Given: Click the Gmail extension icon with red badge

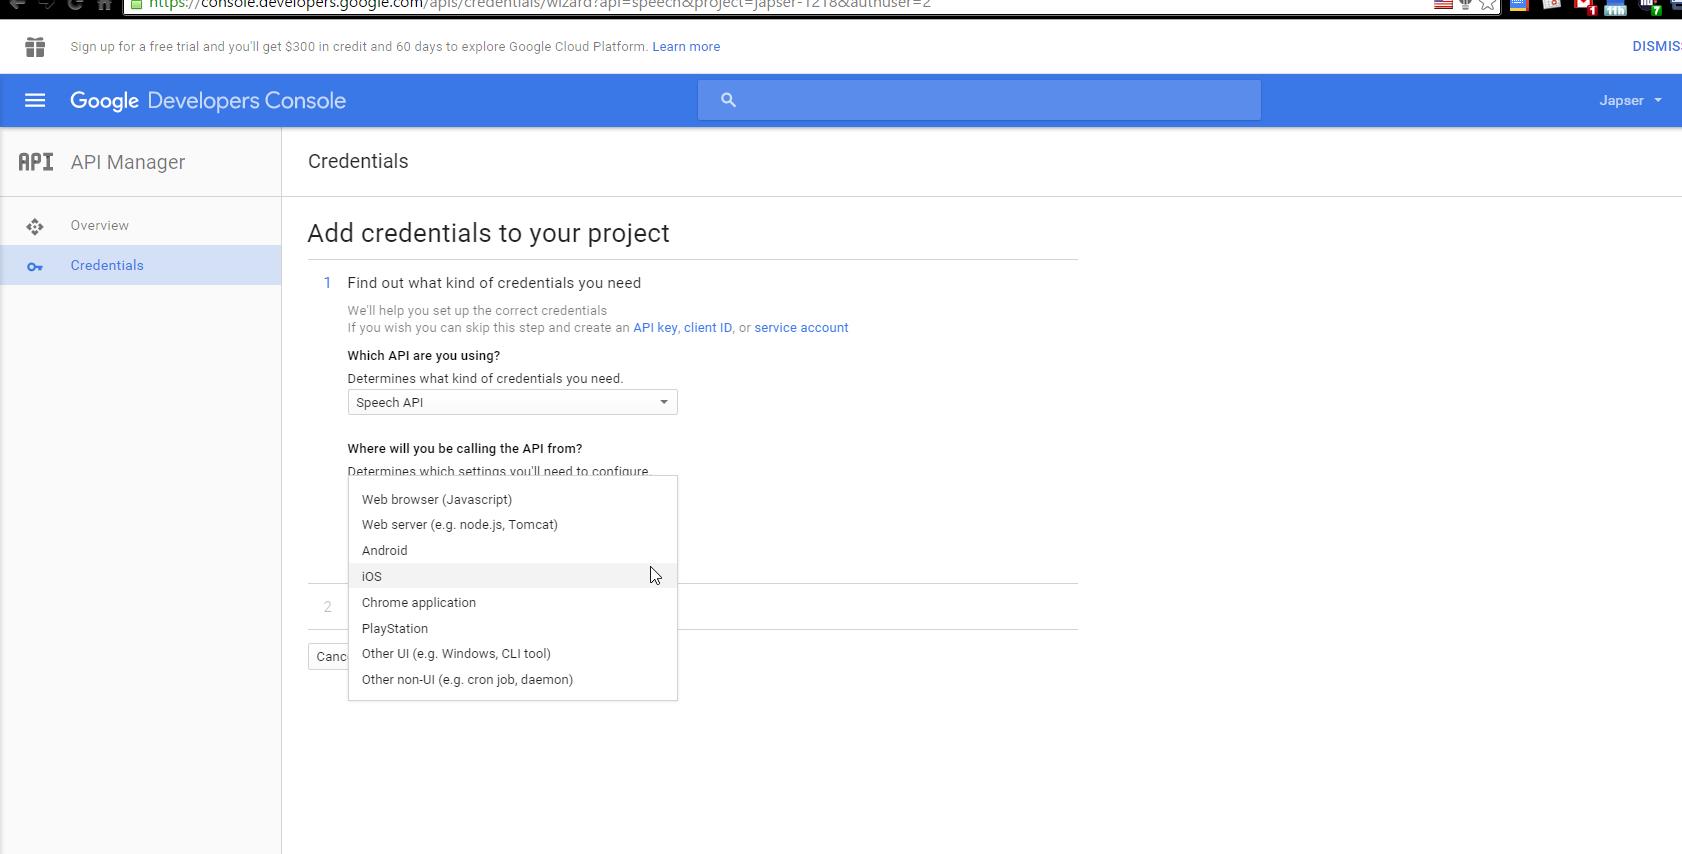Looking at the screenshot, I should click(1585, 5).
